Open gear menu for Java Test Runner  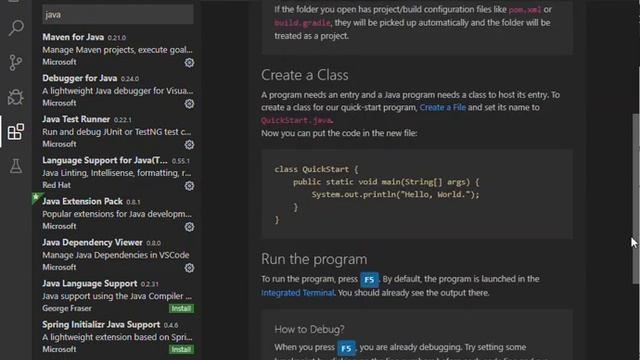[189, 144]
